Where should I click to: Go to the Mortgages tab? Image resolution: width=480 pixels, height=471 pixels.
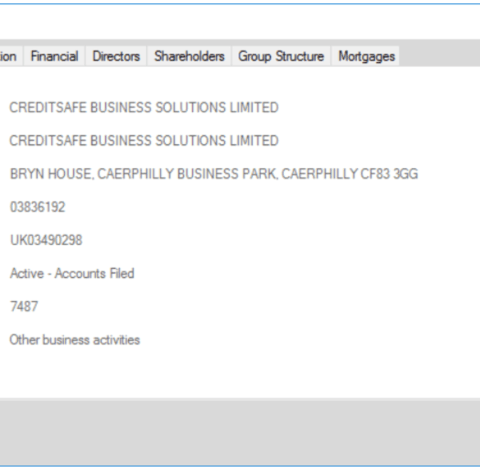pyautogui.click(x=366, y=56)
